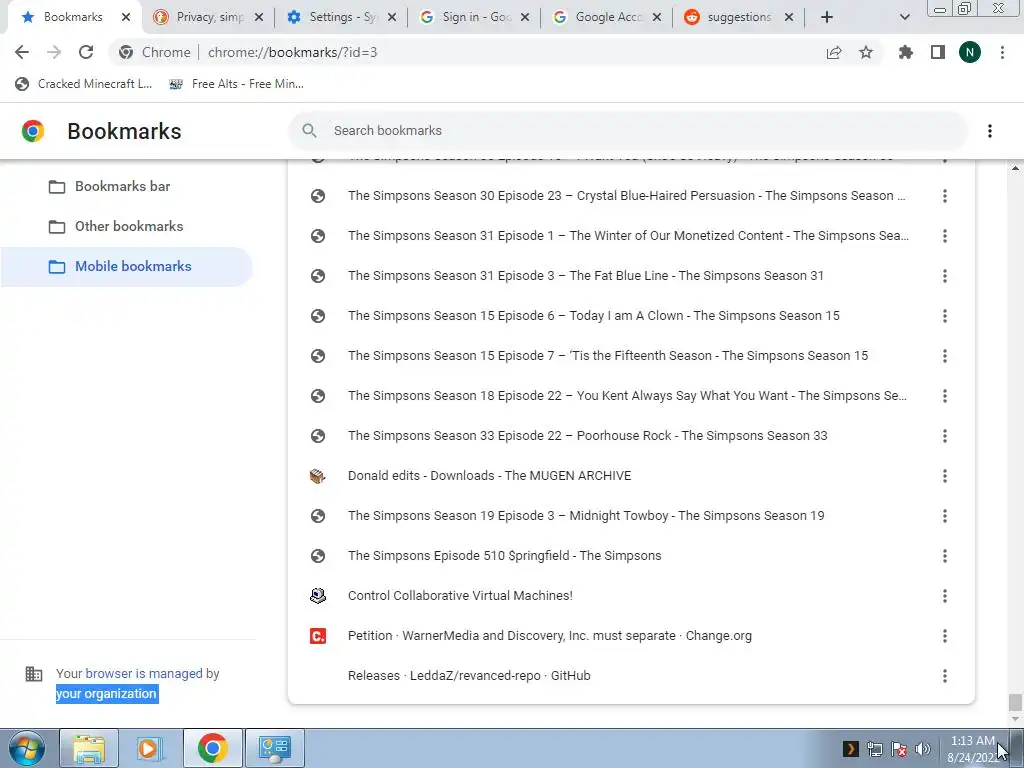Open more actions for The Fat Blue Line

point(945,276)
